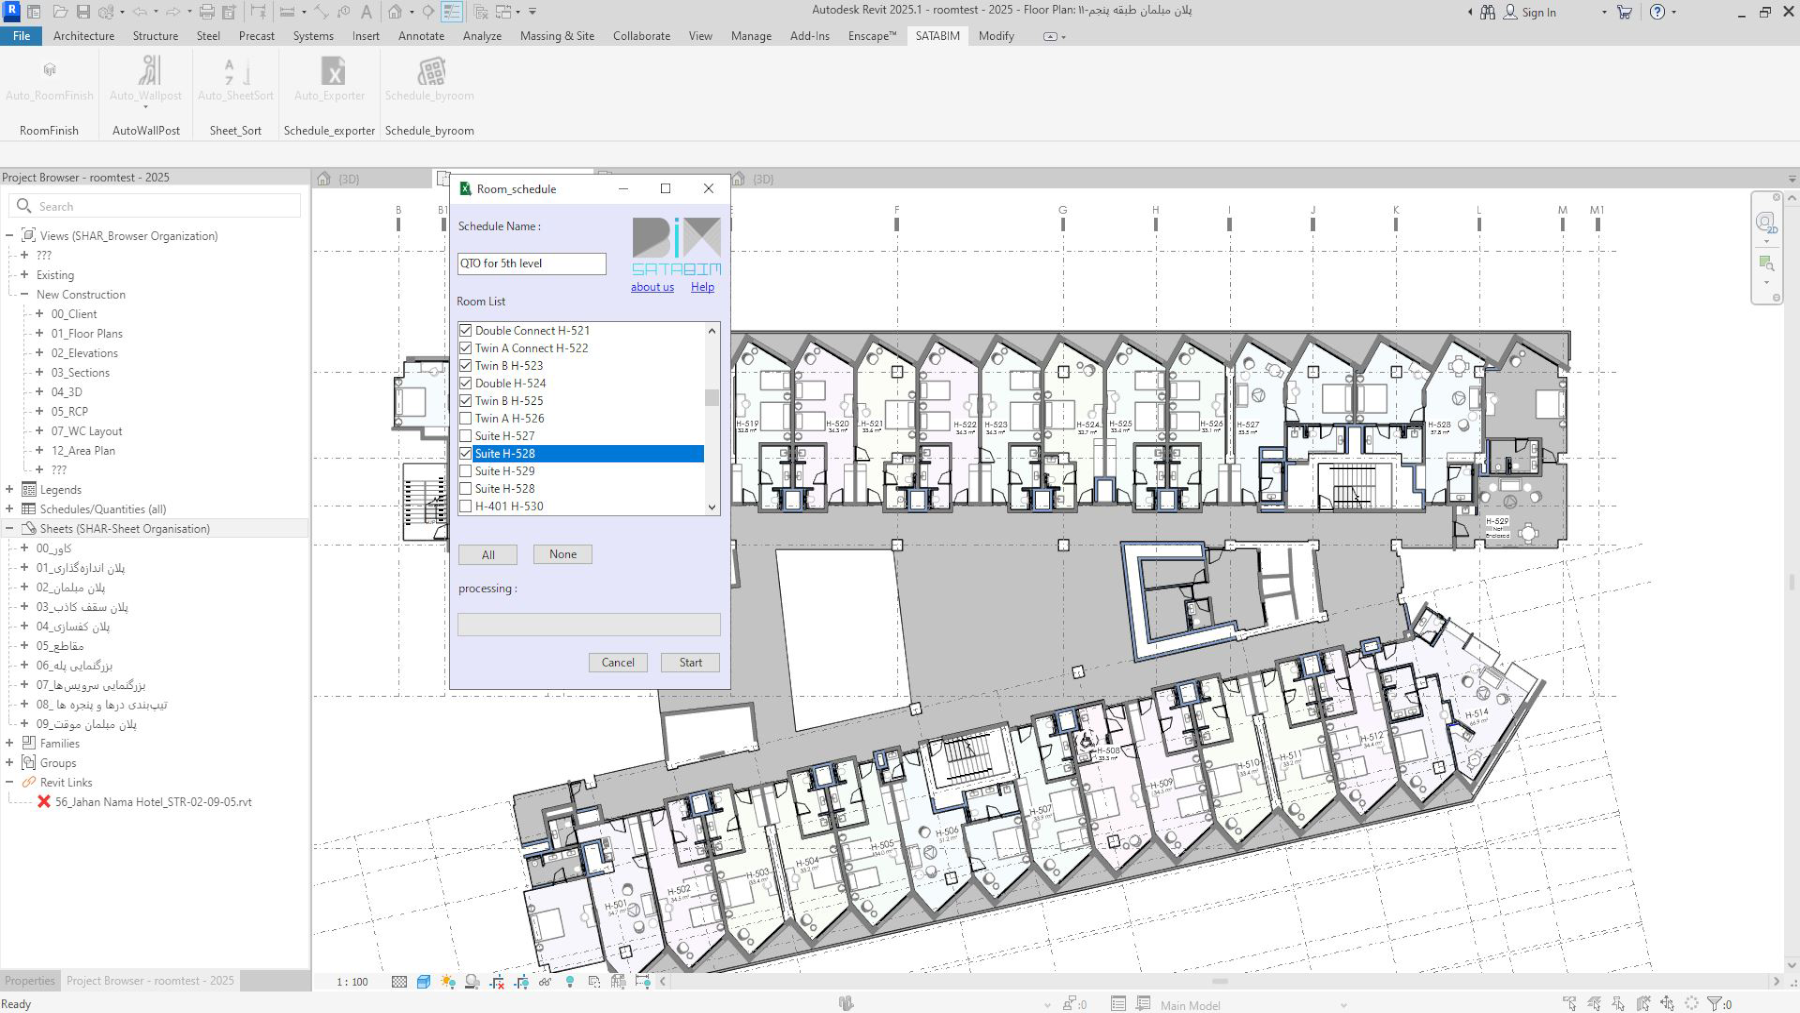The height and width of the screenshot is (1013, 1800).
Task: Toggle the Sun Path icon
Action: [x=448, y=982]
